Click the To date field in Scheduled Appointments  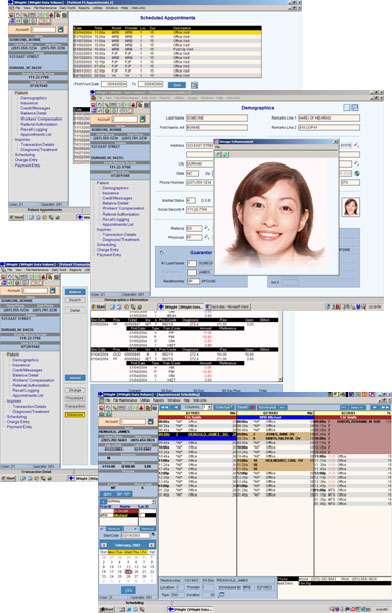(150, 84)
